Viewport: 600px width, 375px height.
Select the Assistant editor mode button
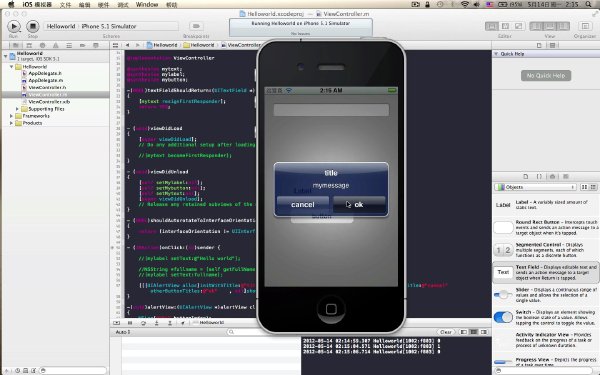(x=505, y=26)
